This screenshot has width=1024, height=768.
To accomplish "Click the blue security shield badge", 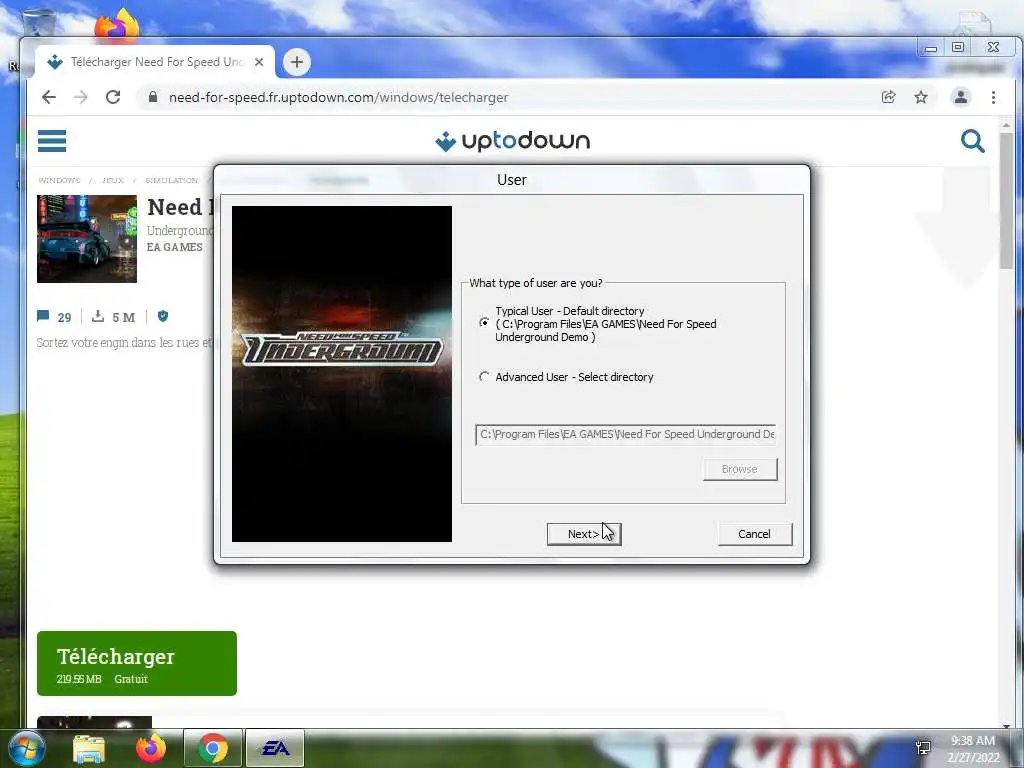I will pyautogui.click(x=163, y=316).
